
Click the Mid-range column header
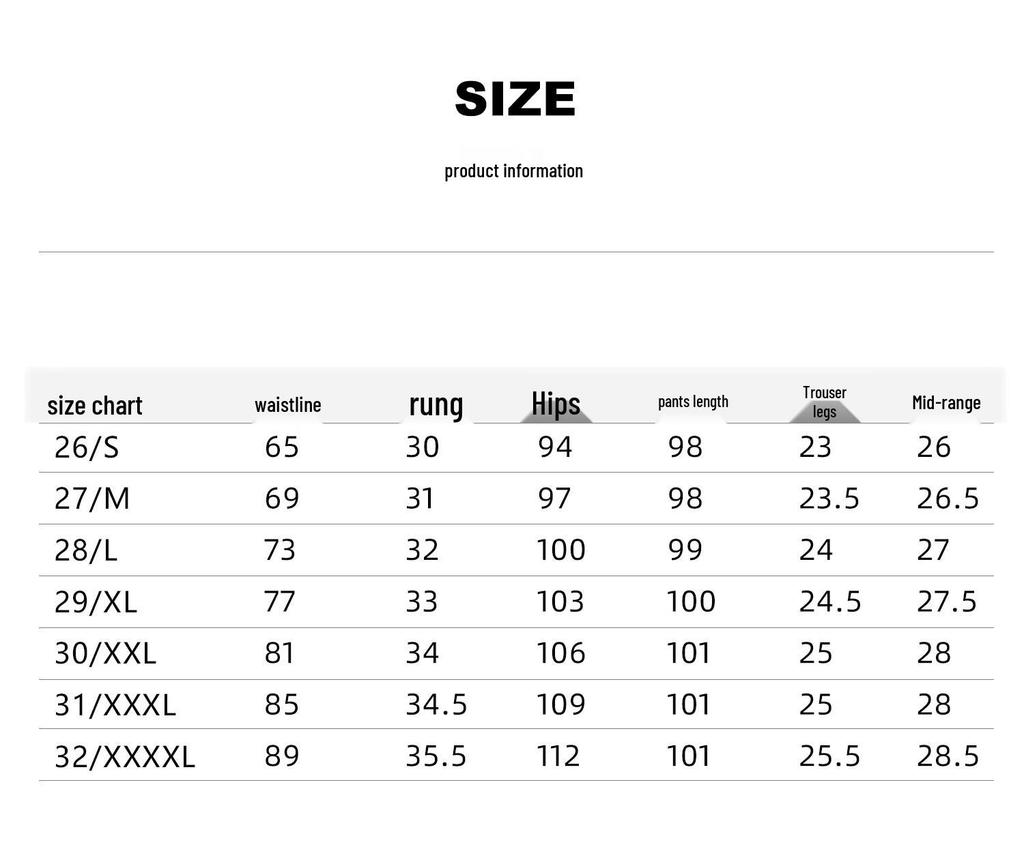(946, 403)
